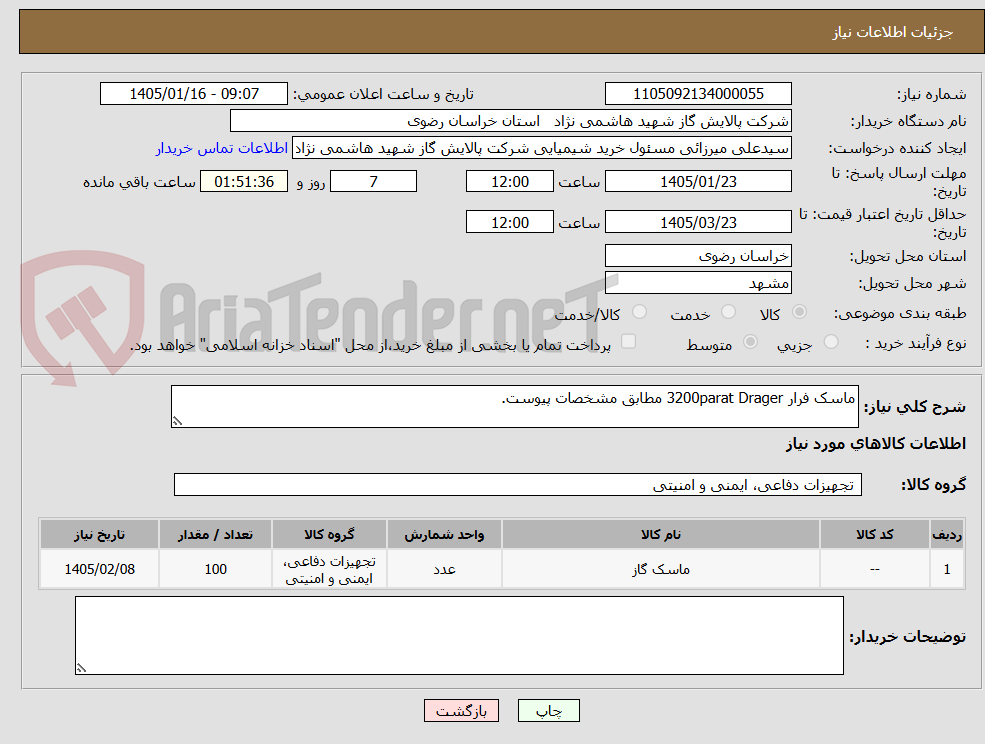985x744 pixels.
Task: Click the واحد شمارش column header
Action: pyautogui.click(x=444, y=535)
